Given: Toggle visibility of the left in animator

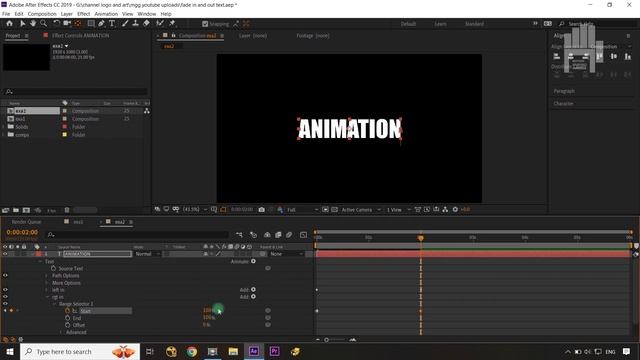Looking at the screenshot, I should coord(5,290).
